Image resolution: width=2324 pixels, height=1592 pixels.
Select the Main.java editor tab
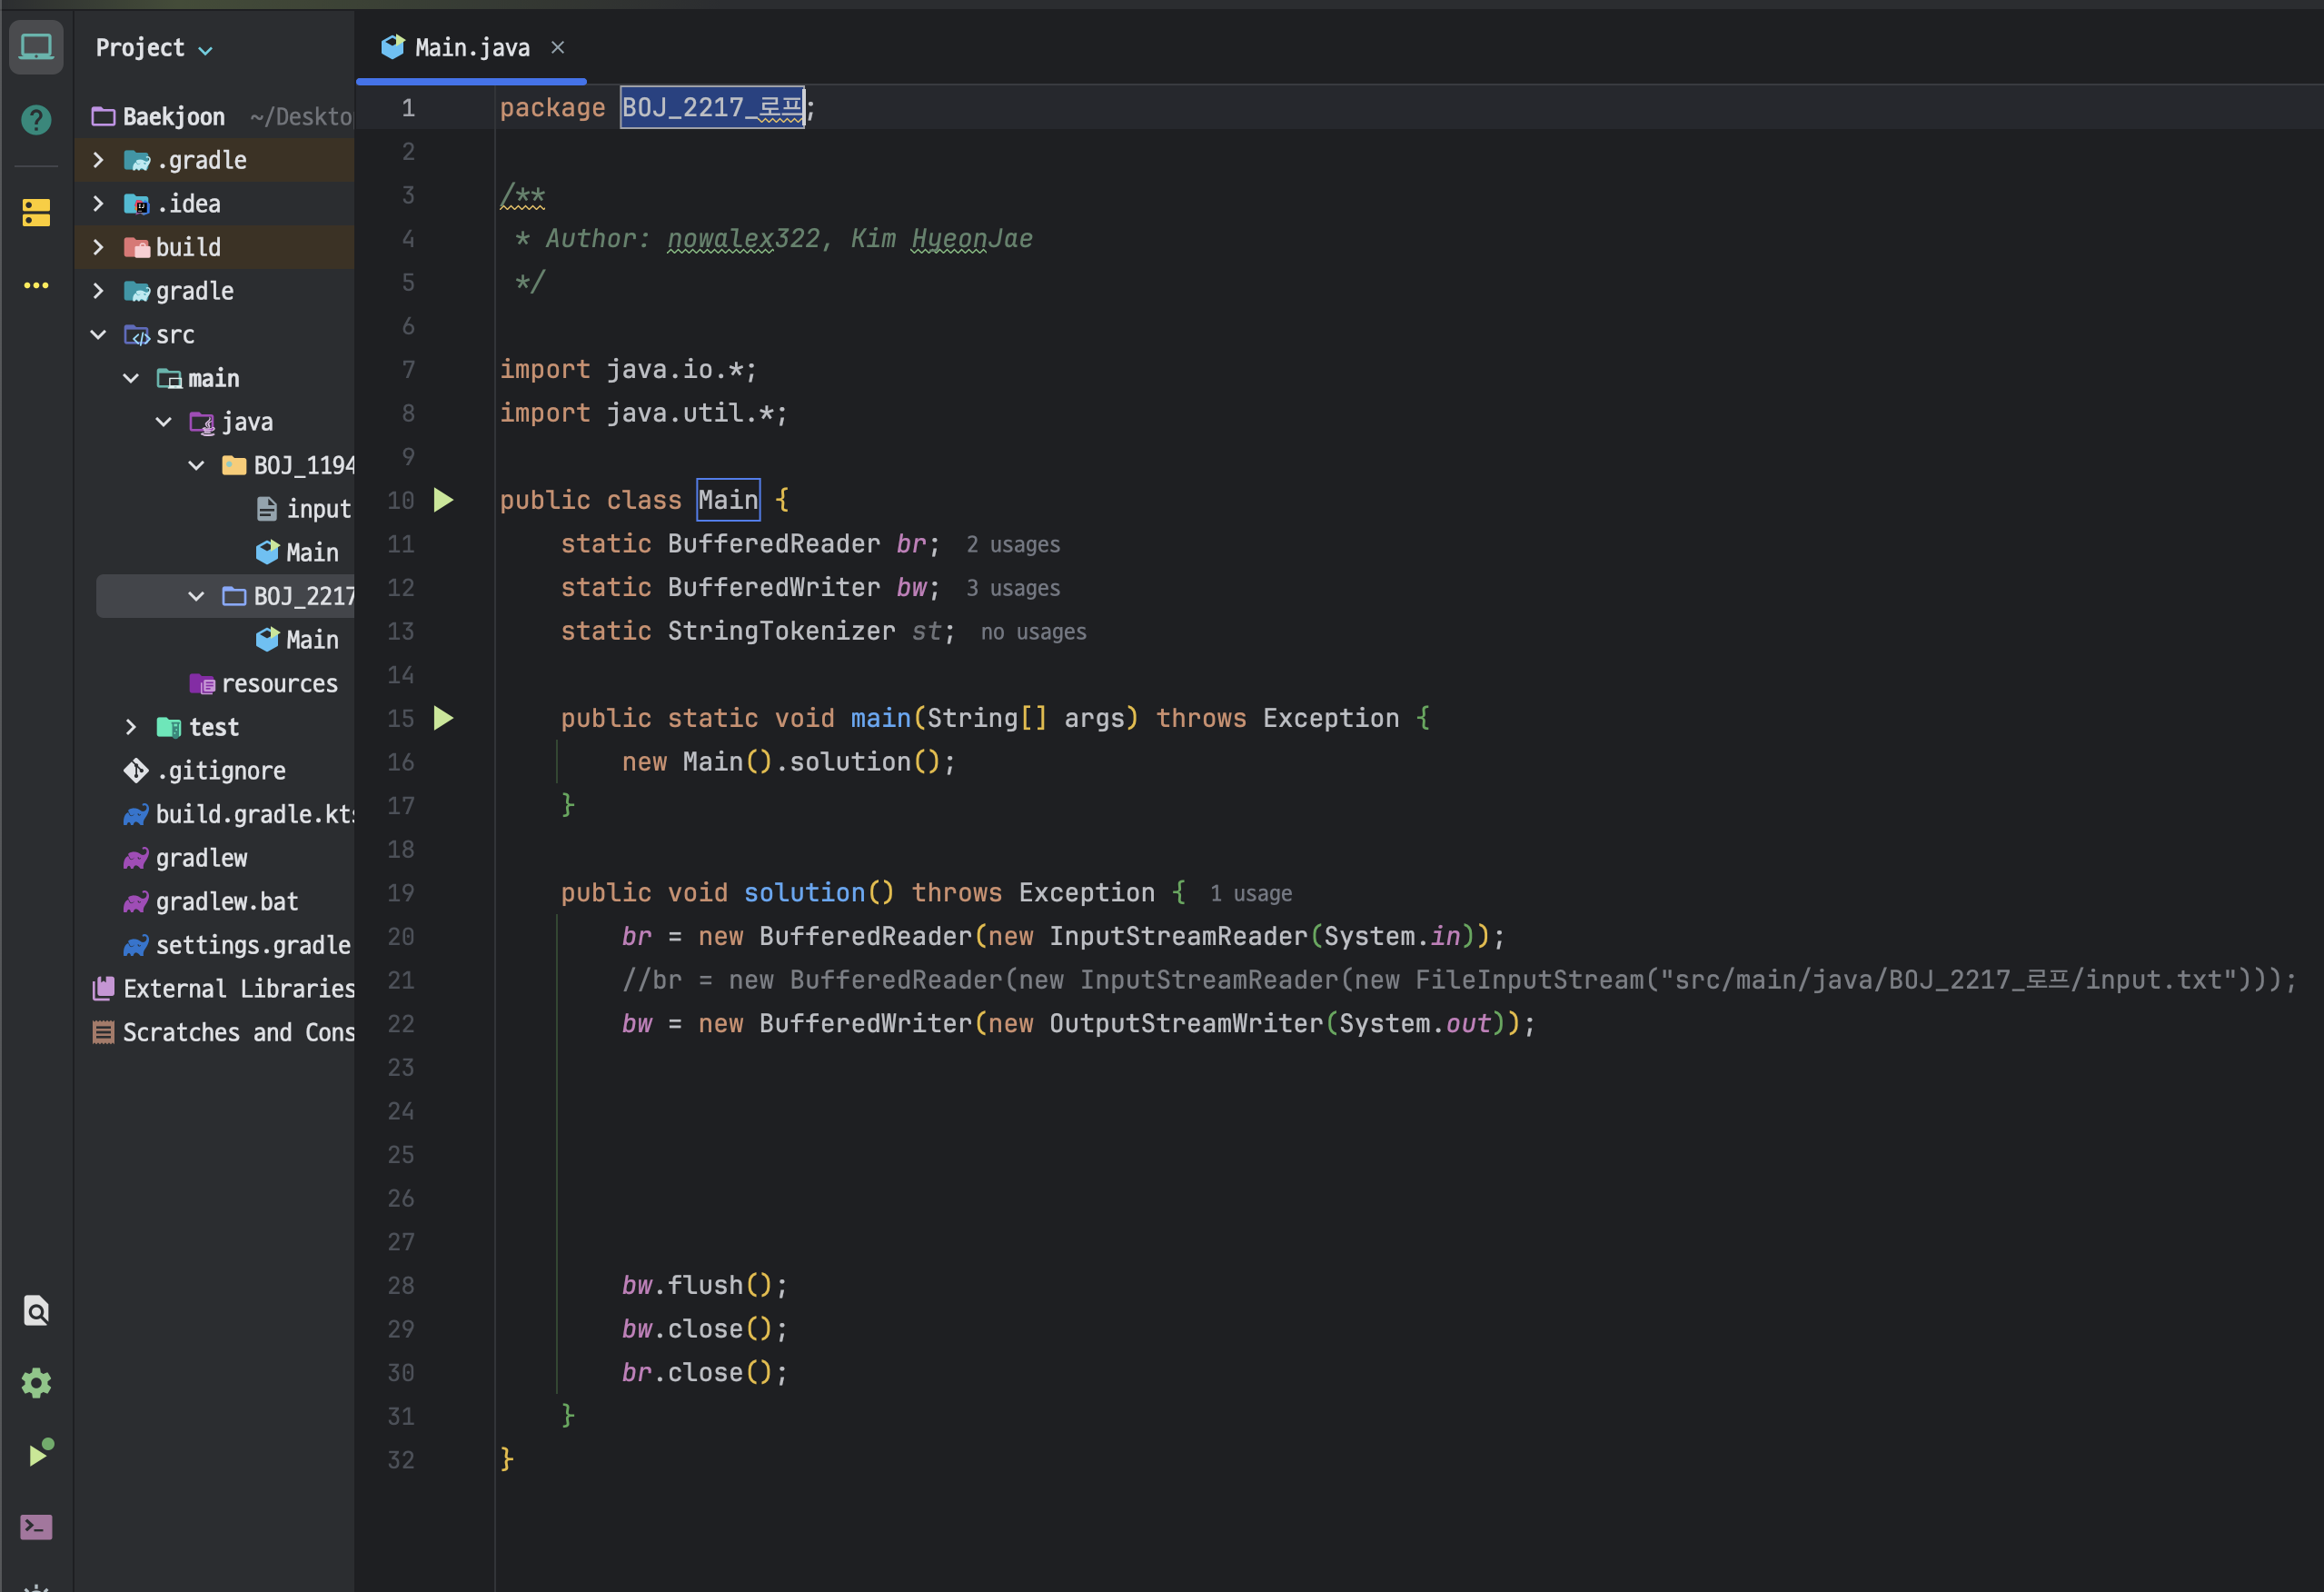coord(471,48)
